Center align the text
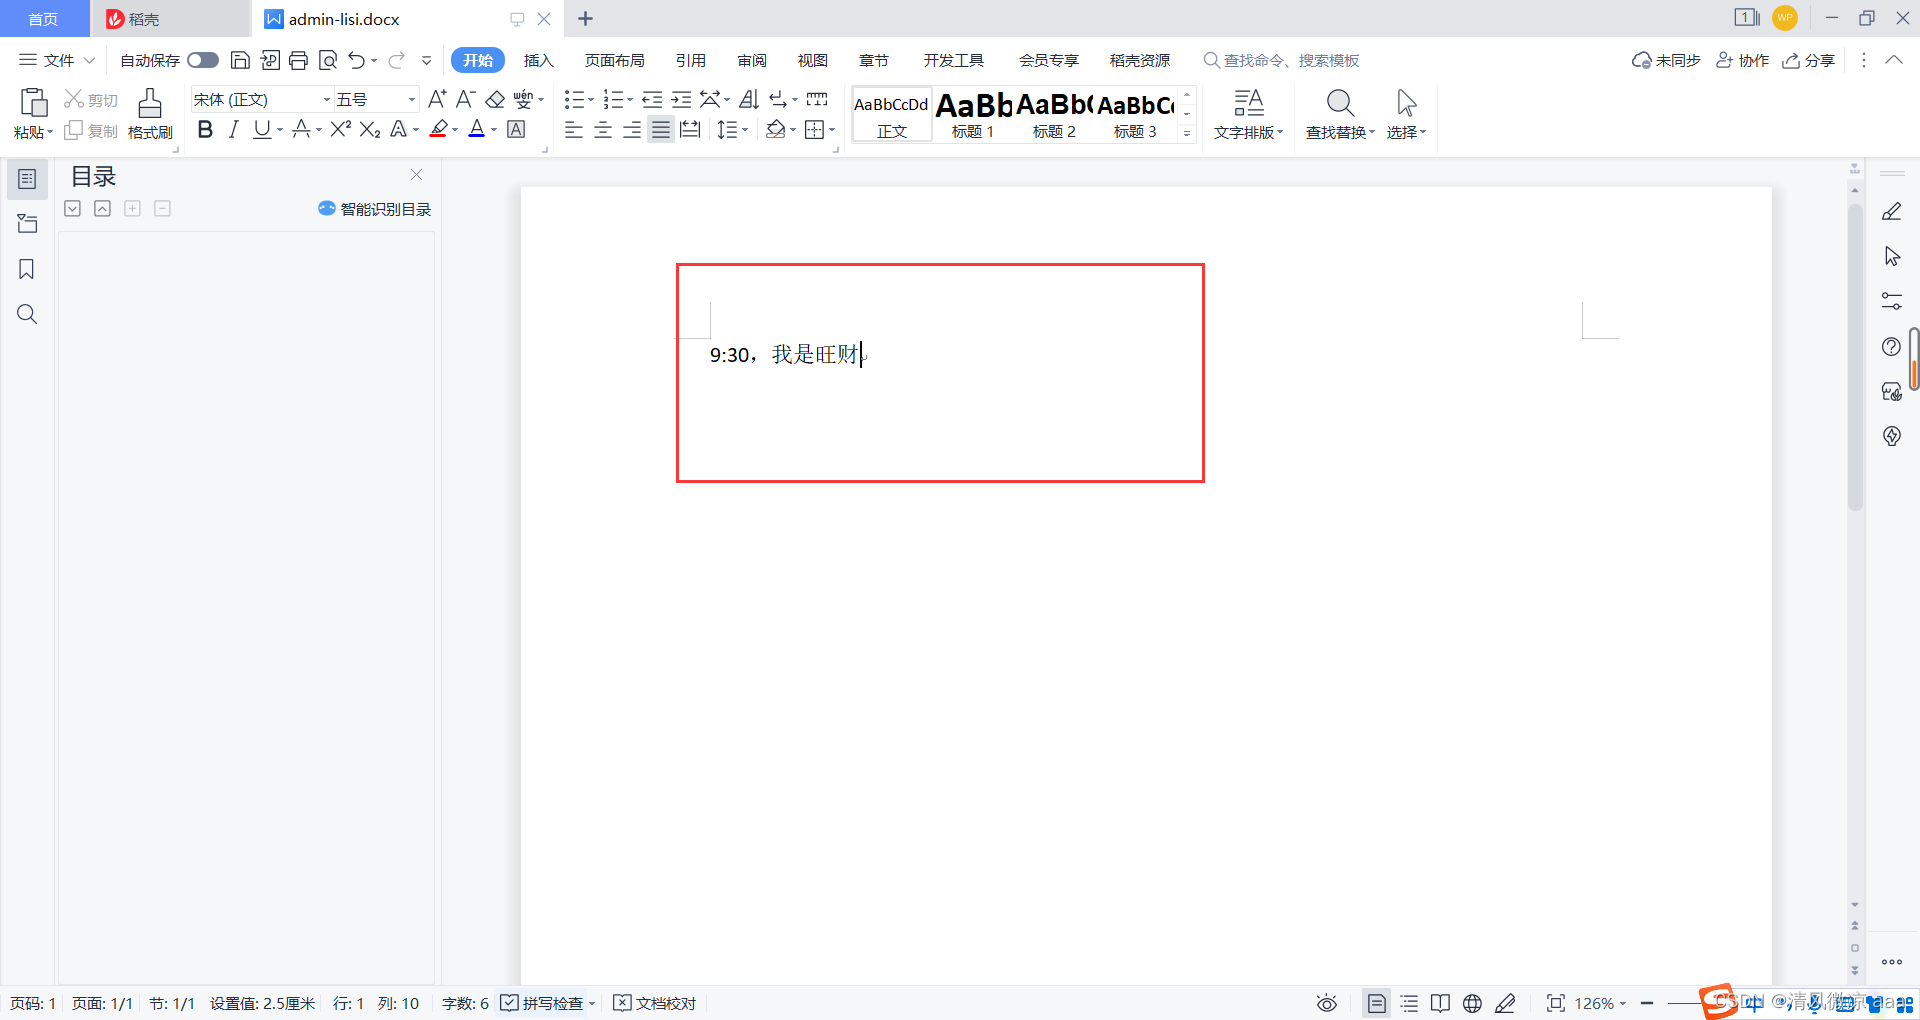 [603, 129]
